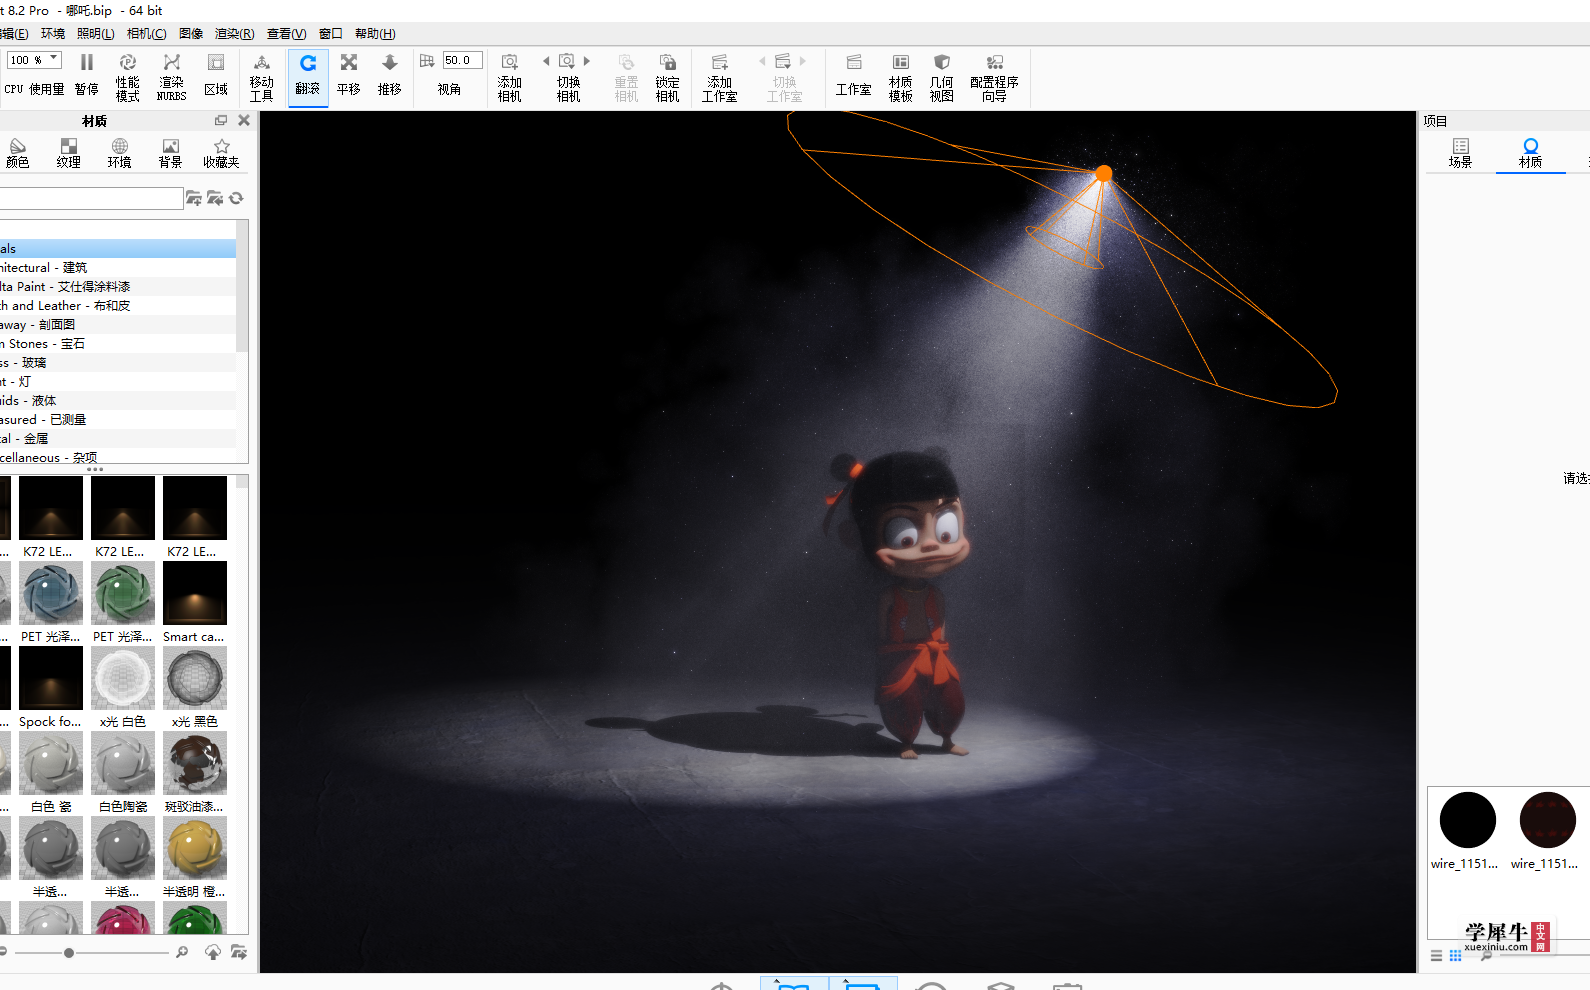Switch library to 背景 backplates tab

click(171, 153)
